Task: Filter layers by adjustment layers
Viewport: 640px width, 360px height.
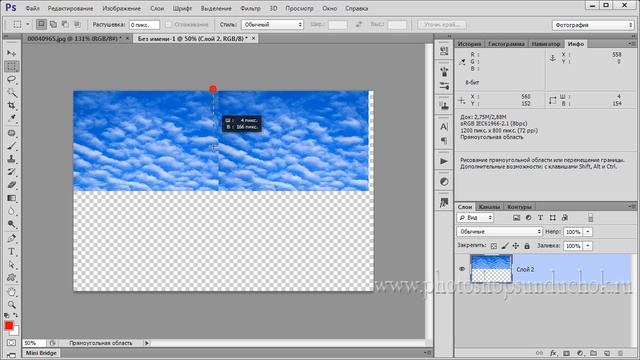Action: click(529, 218)
